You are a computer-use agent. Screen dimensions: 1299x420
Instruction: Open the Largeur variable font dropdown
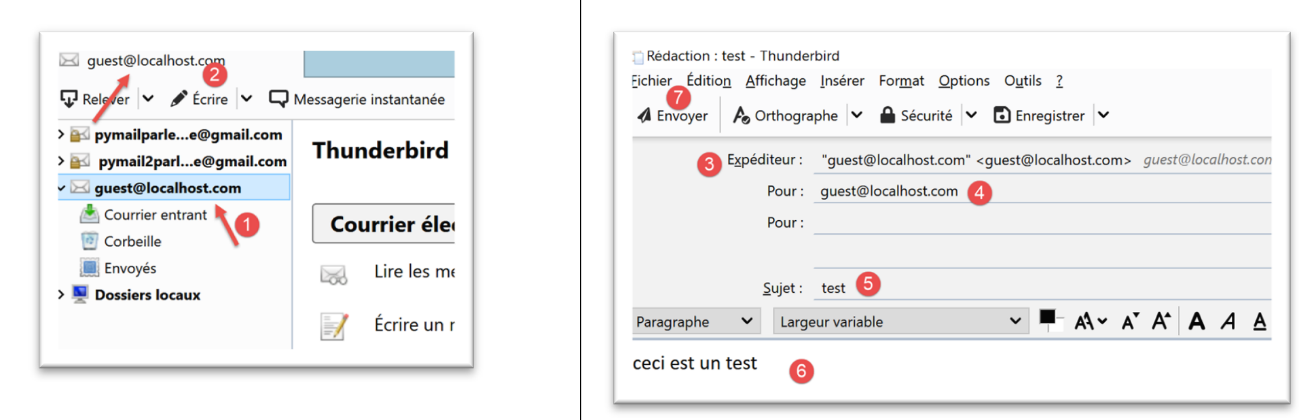899,322
